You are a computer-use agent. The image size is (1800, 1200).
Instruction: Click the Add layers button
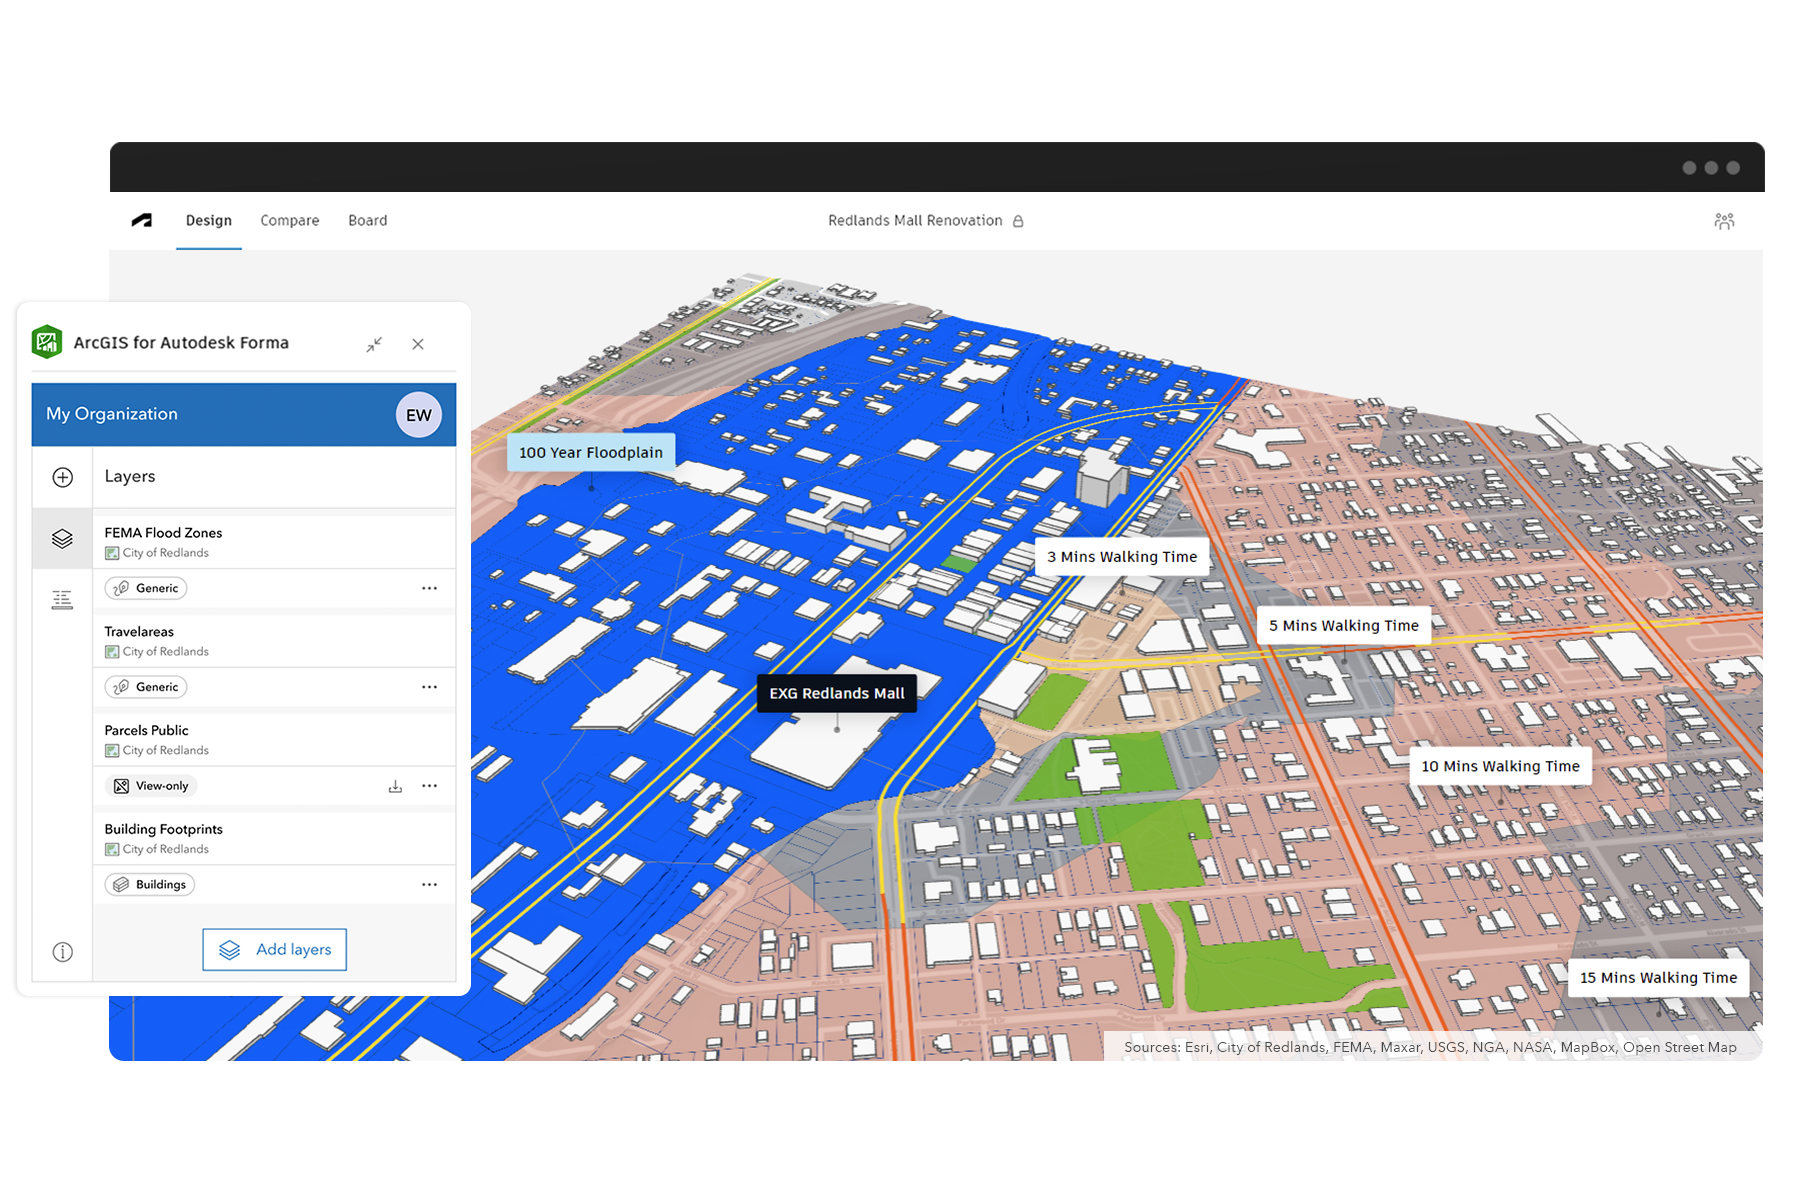275,950
